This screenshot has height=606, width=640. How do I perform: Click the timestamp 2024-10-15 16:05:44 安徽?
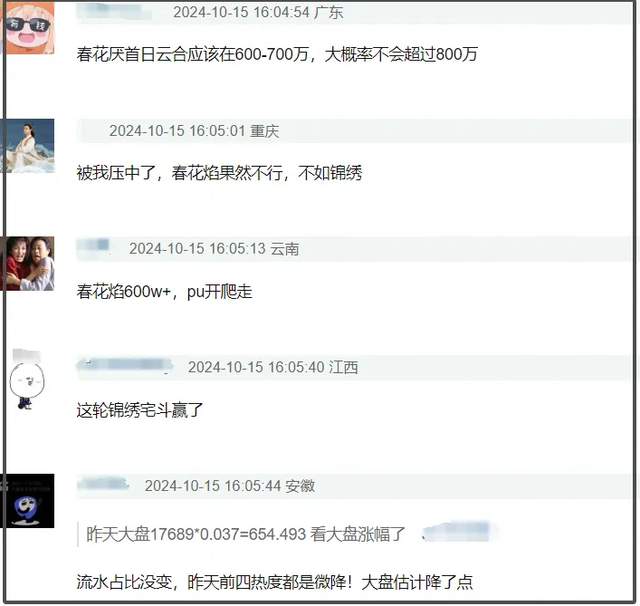pos(230,486)
